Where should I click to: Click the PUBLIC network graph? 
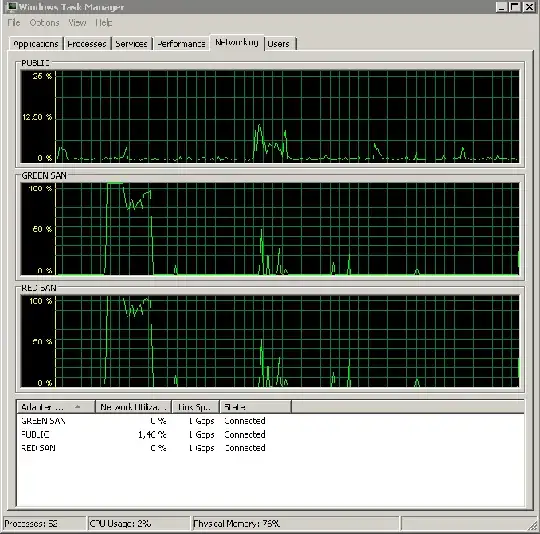[x=270, y=116]
